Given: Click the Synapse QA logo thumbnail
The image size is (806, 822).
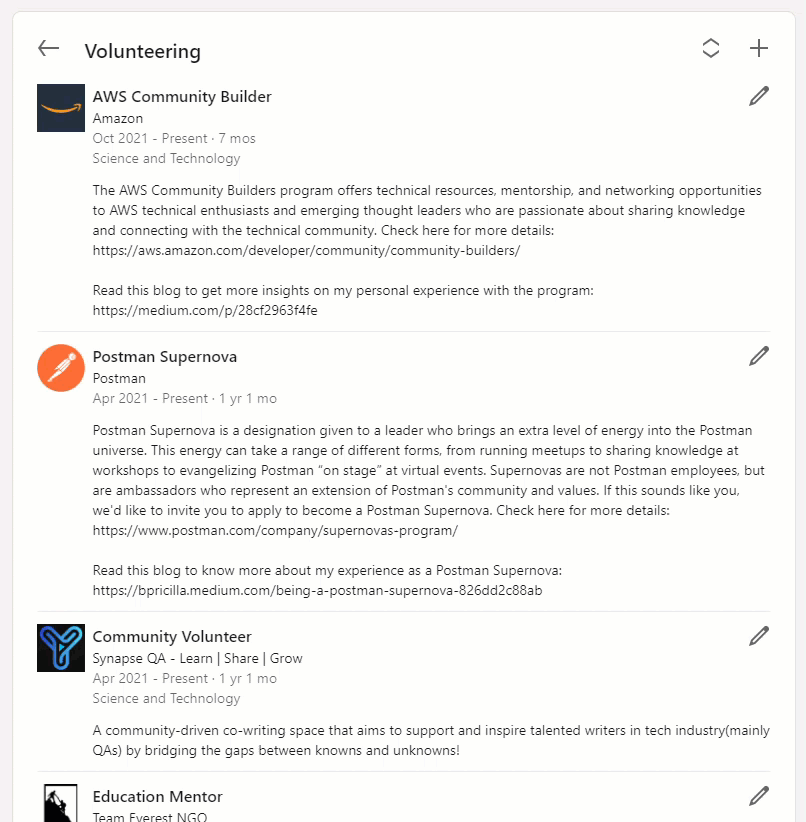Looking at the screenshot, I should 61,648.
